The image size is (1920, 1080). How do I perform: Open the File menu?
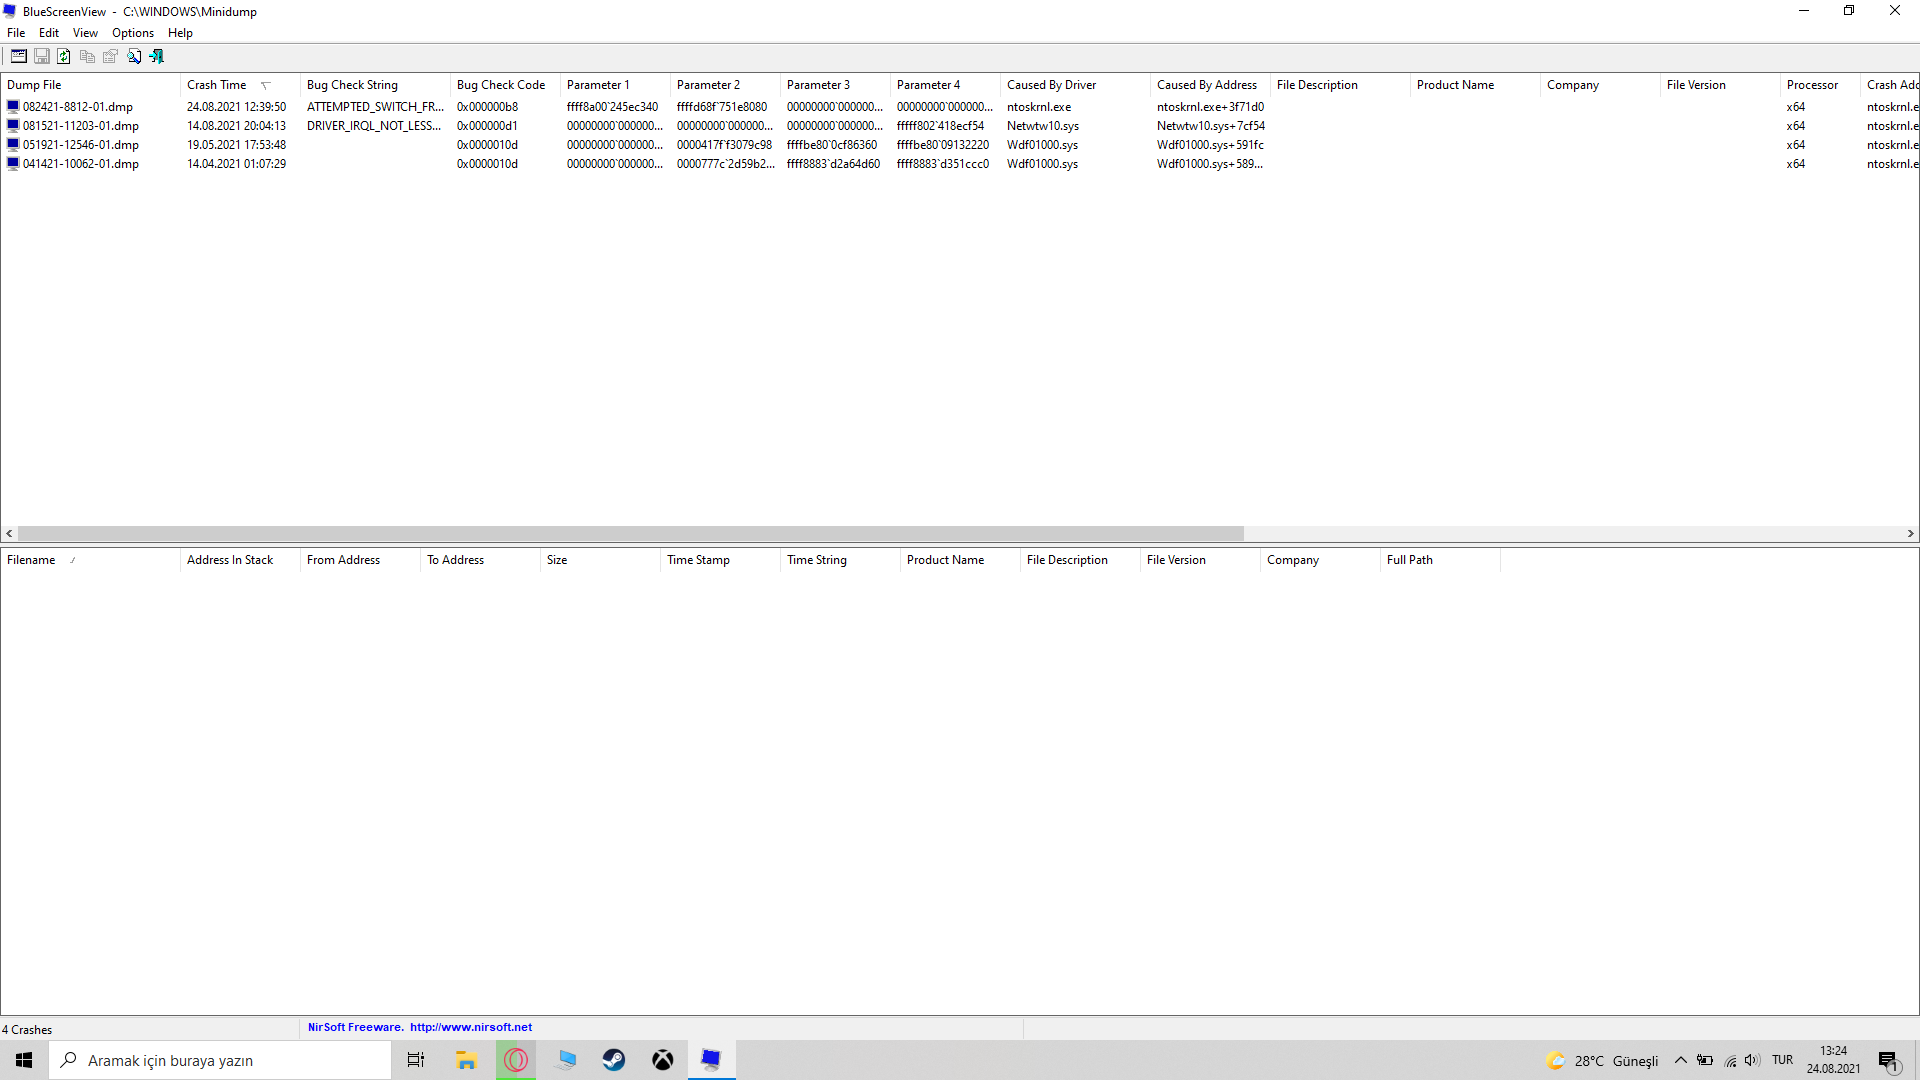click(x=16, y=33)
